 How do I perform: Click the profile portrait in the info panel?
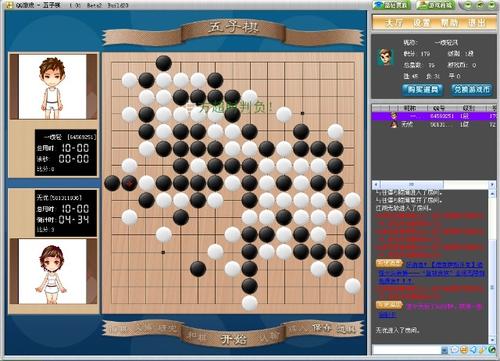click(386, 57)
